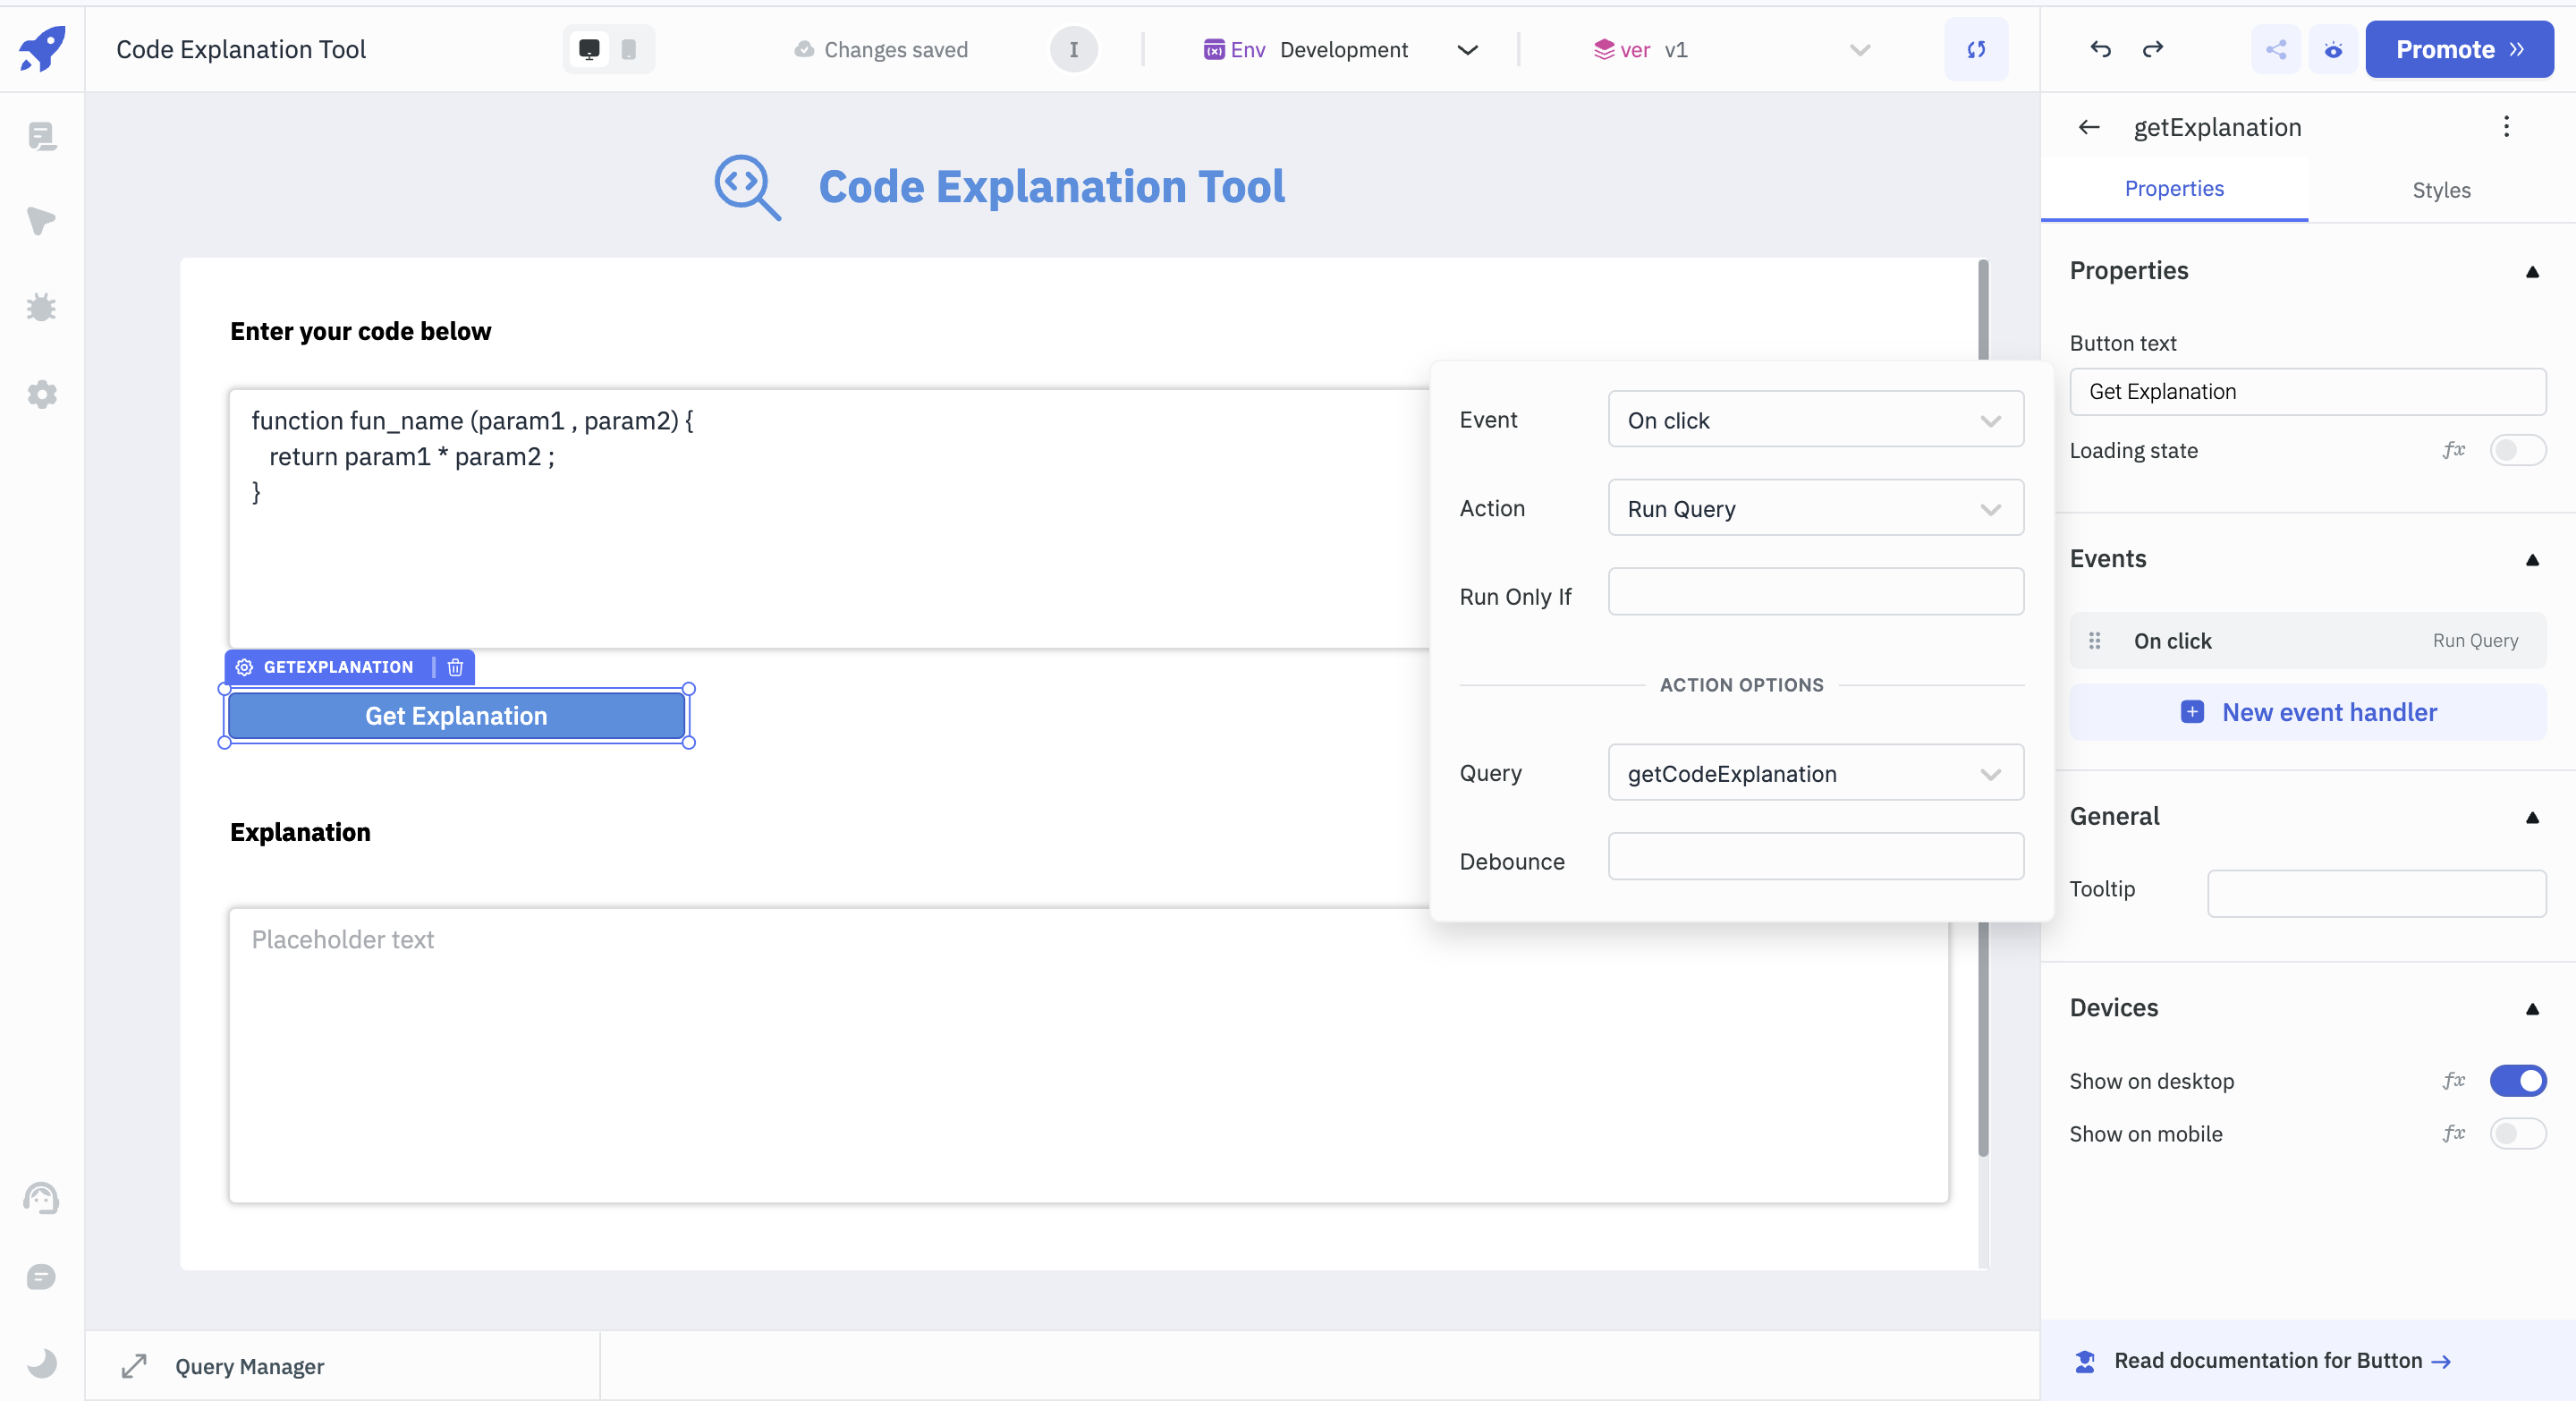Click the Promote button
This screenshot has height=1401, width=2576.
point(2457,49)
